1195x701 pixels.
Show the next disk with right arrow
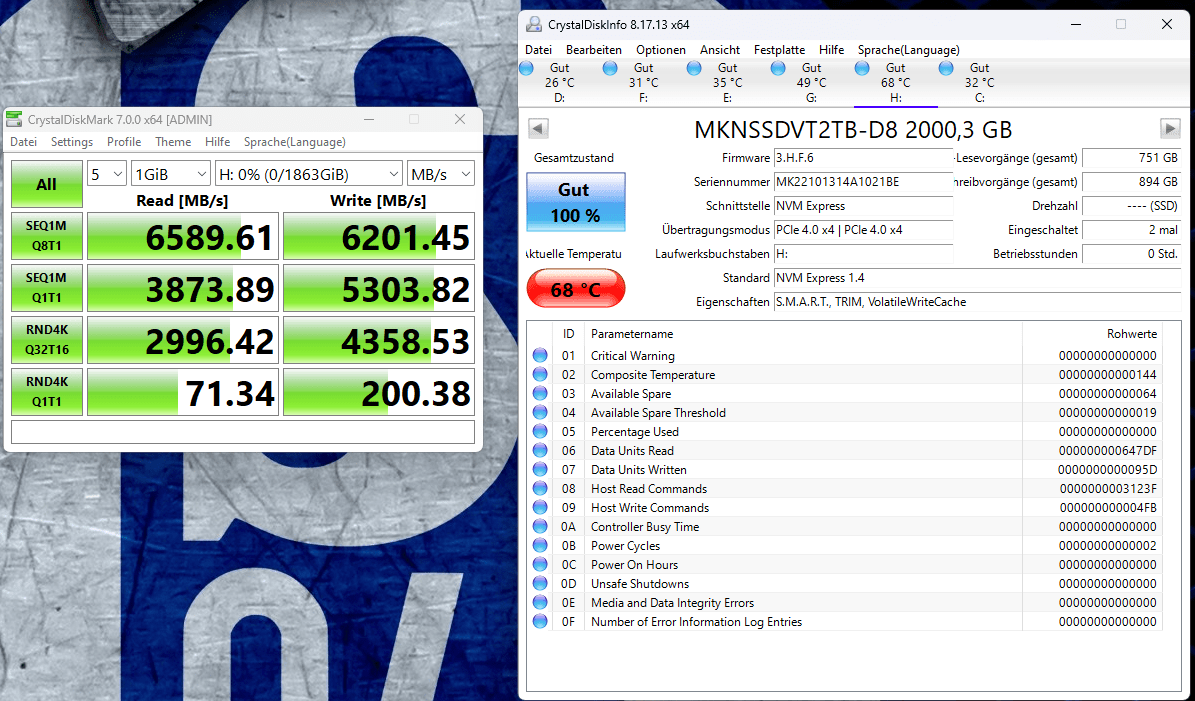(1170, 129)
